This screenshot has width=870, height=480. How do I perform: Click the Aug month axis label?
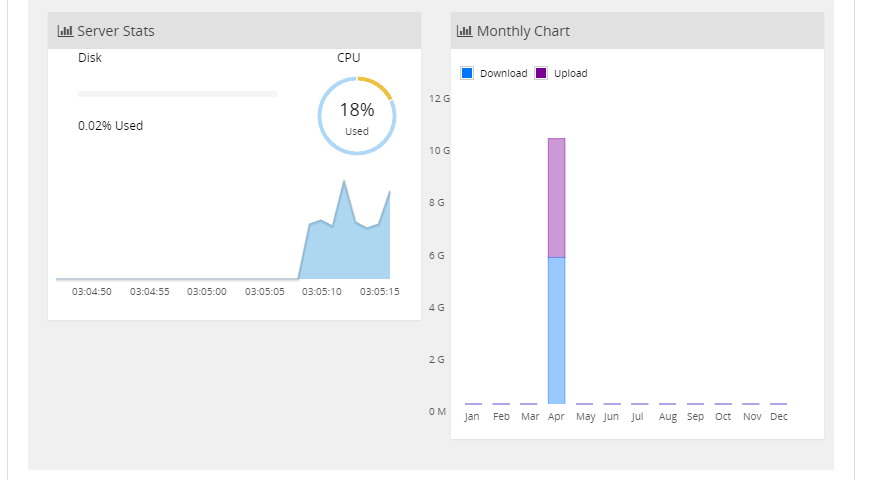668,416
